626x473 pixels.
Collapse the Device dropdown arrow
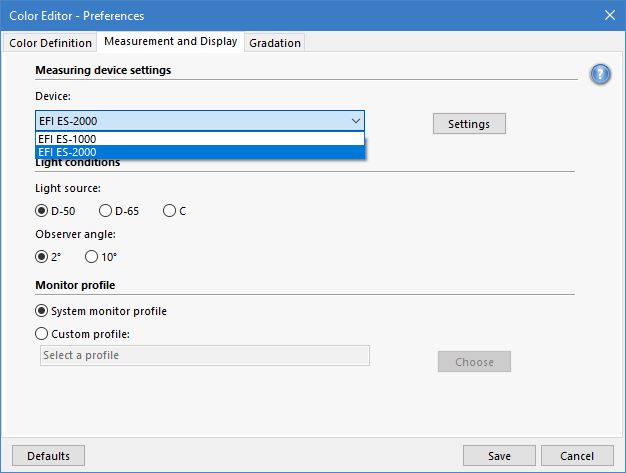click(355, 121)
